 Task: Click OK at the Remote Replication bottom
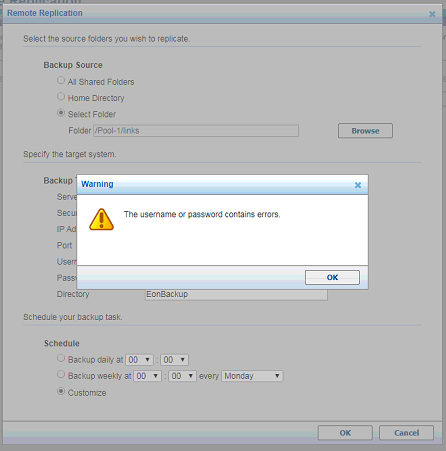coord(345,433)
